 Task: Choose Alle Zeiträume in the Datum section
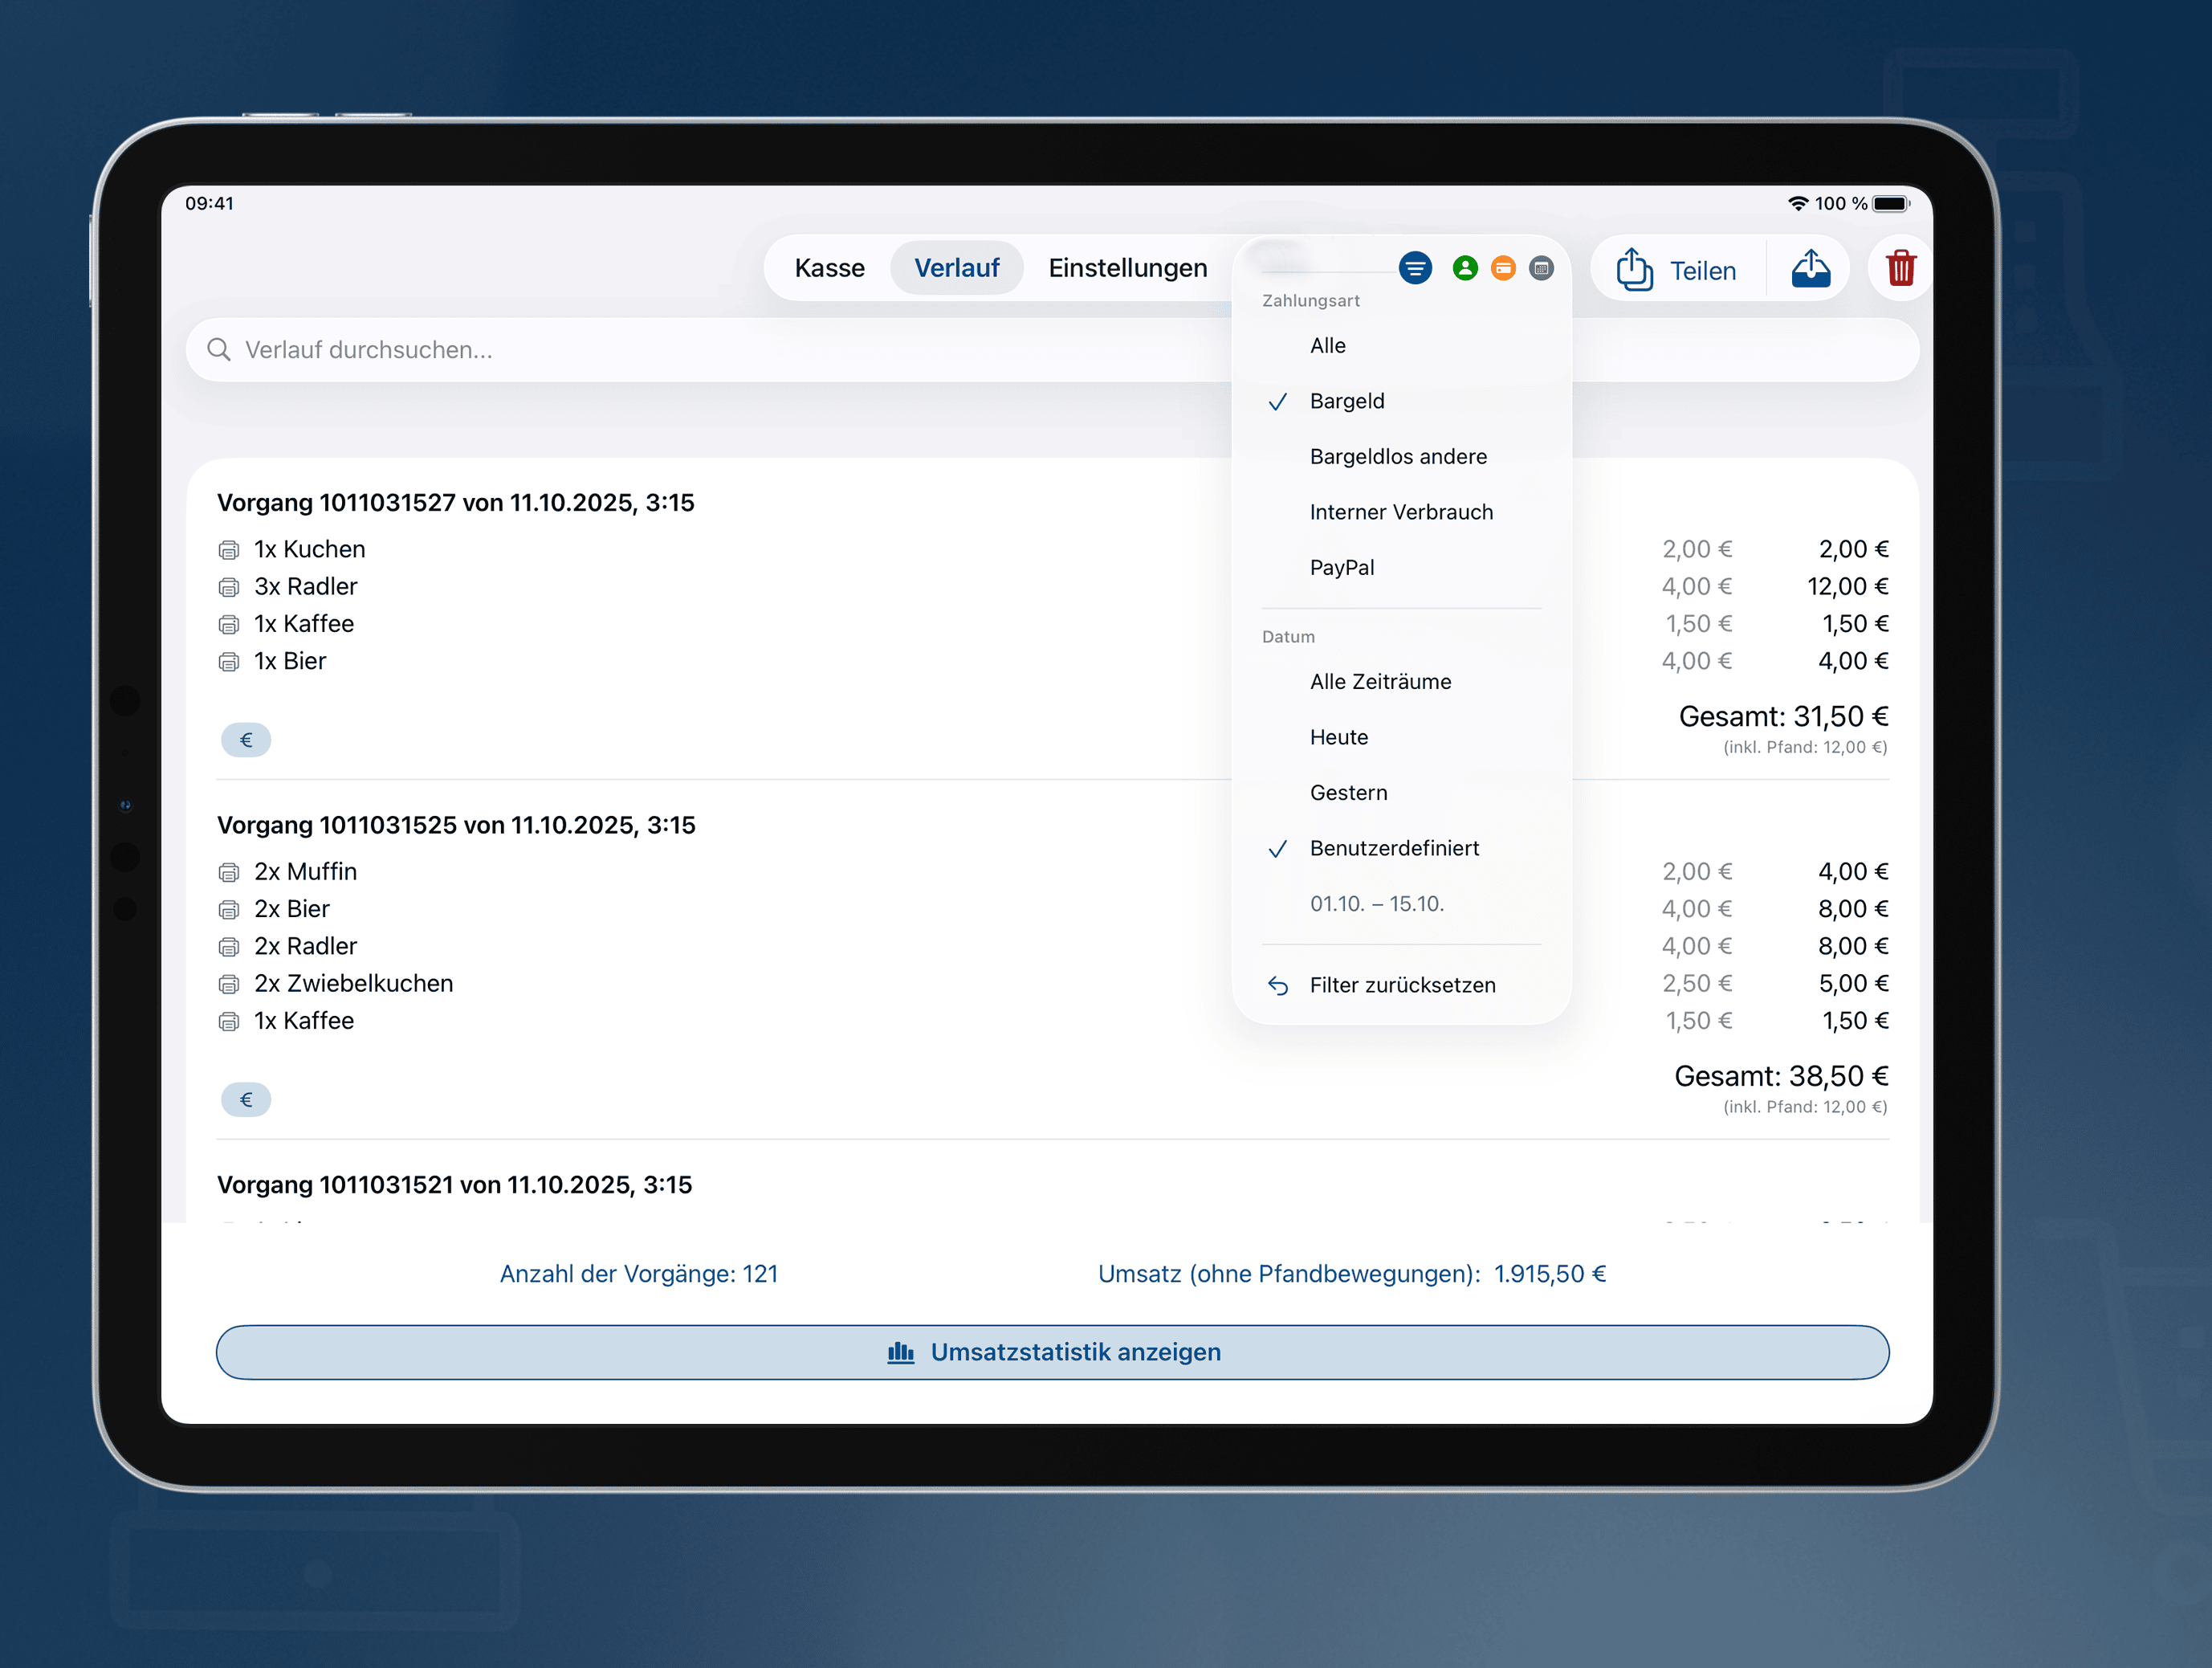click(1381, 681)
